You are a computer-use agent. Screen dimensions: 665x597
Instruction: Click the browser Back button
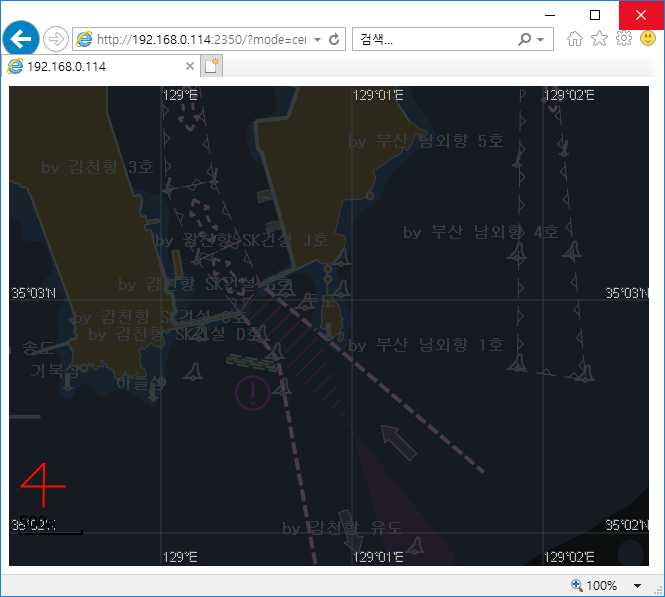[x=20, y=39]
